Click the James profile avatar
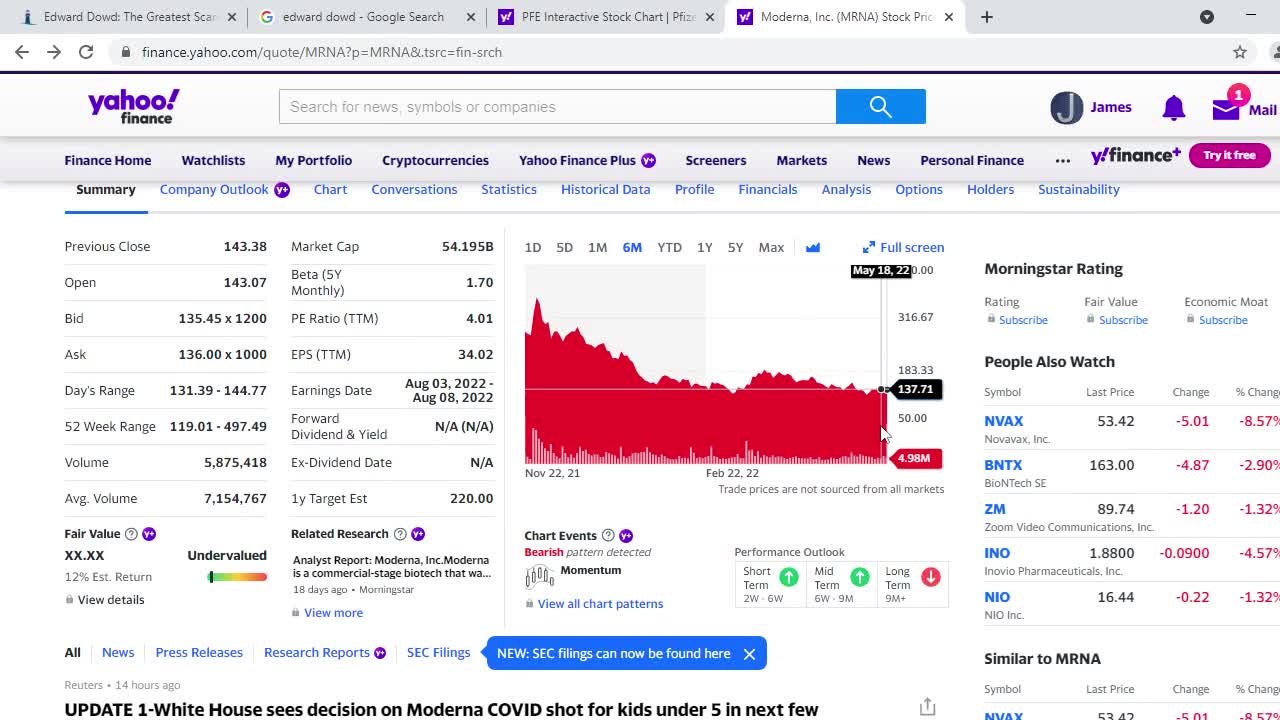The width and height of the screenshot is (1280, 720). pyautogui.click(x=1067, y=107)
